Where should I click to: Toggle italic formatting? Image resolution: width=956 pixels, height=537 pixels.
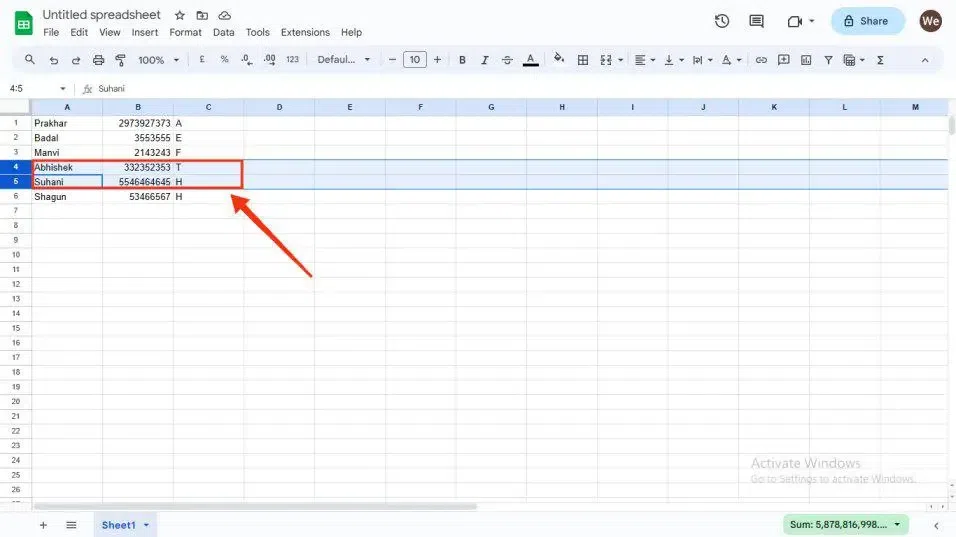(x=485, y=60)
